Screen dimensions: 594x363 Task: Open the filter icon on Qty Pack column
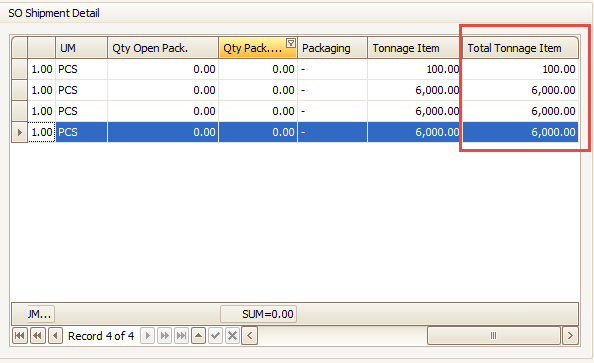pos(291,43)
